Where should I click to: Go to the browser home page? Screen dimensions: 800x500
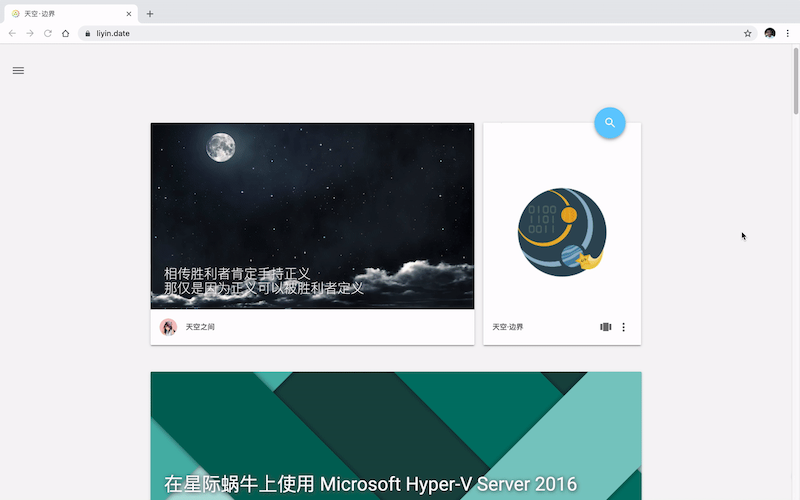click(65, 33)
